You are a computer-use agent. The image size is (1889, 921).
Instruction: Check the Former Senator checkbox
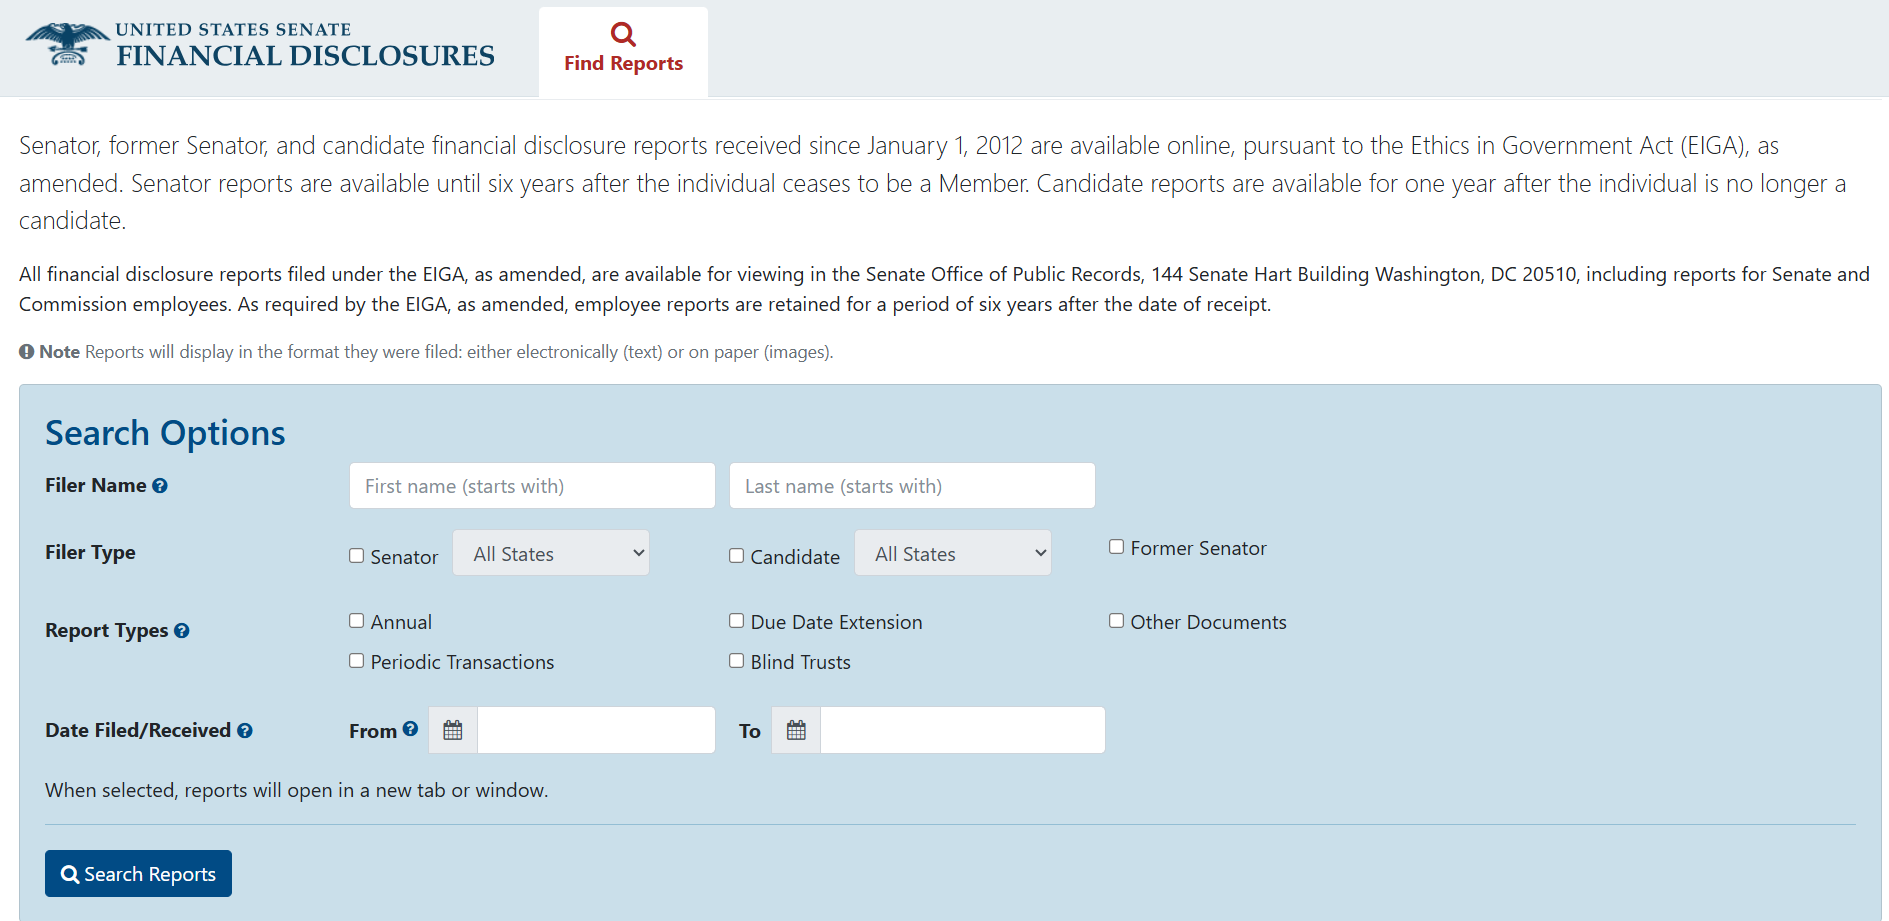click(1116, 546)
